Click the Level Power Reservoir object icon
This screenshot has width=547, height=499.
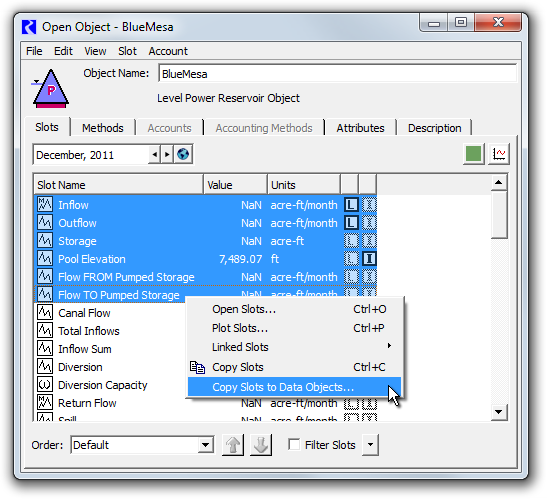pyautogui.click(x=51, y=89)
